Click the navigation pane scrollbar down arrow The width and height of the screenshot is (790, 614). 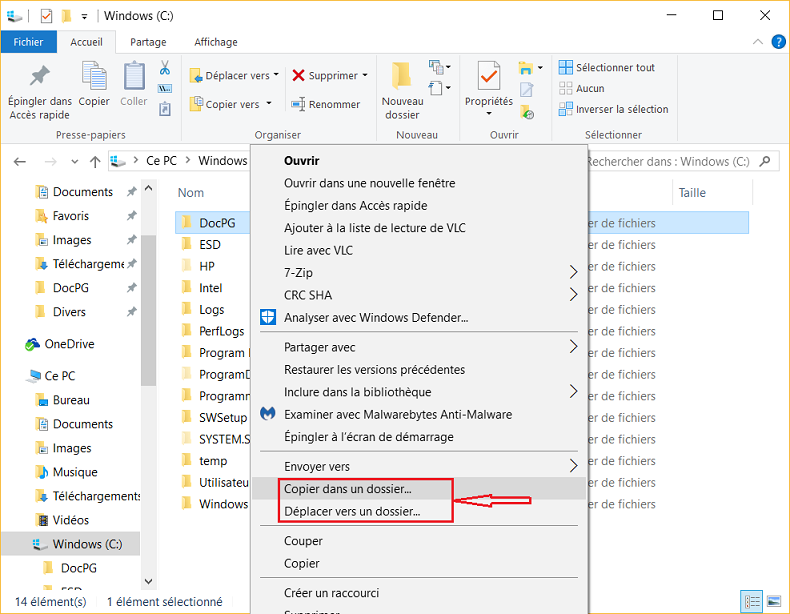tap(148, 581)
